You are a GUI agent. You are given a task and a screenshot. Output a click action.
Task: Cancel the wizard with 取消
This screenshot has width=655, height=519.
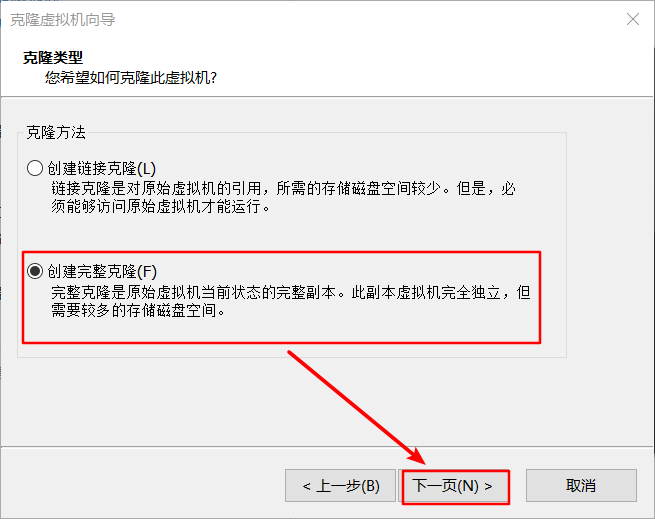pyautogui.click(x=581, y=486)
